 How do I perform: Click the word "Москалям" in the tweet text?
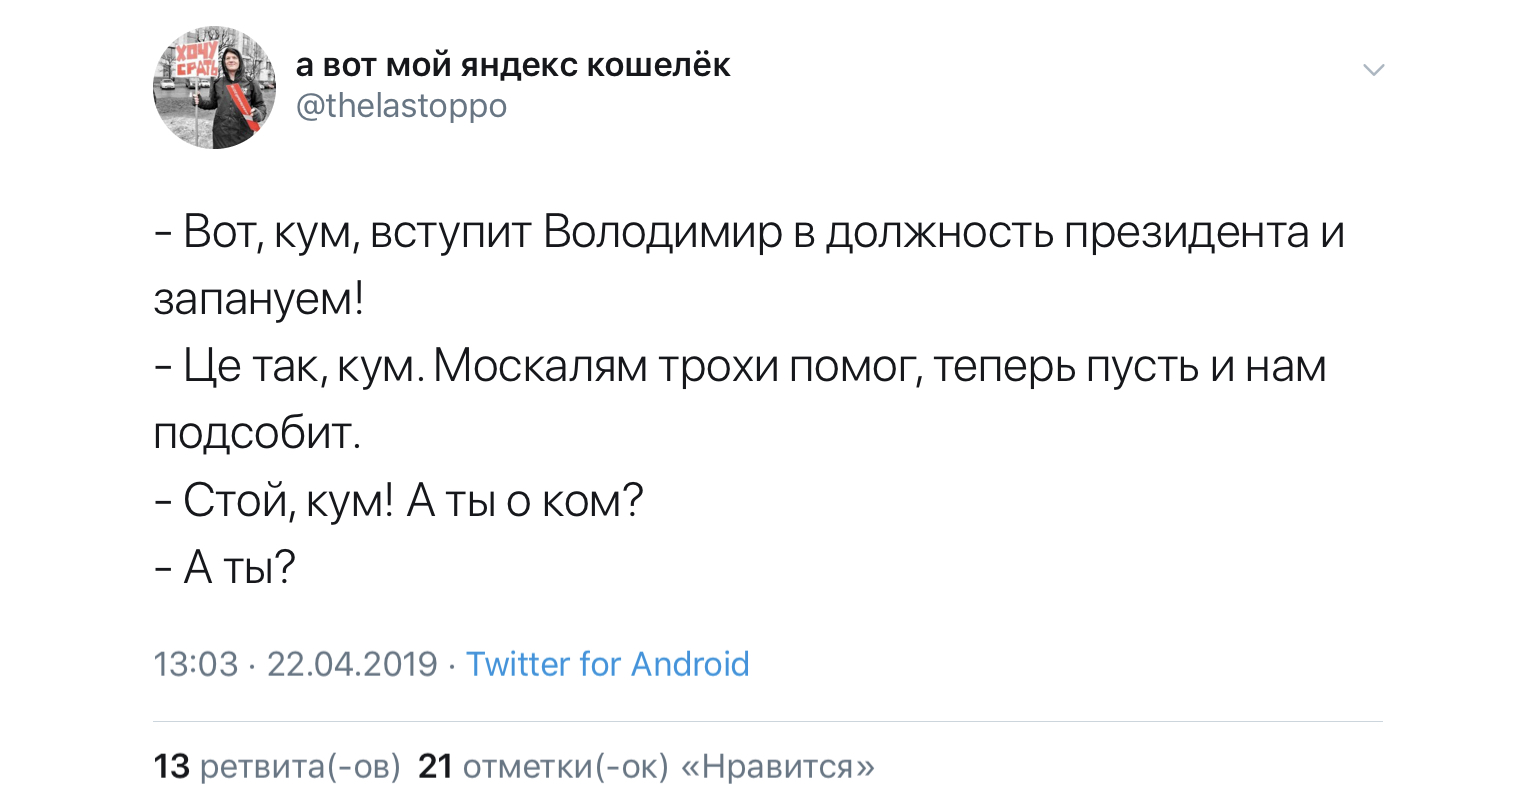541,366
